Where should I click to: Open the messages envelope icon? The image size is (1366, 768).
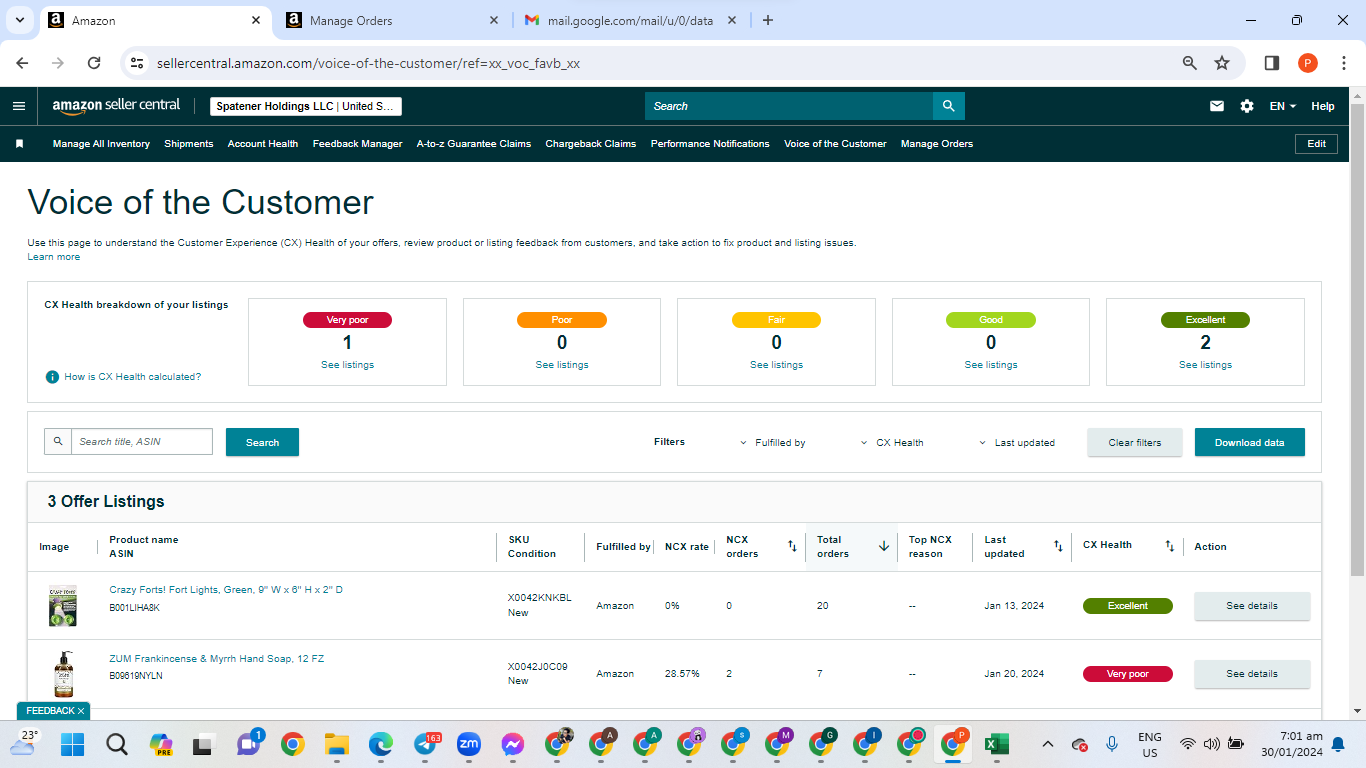pos(1217,106)
